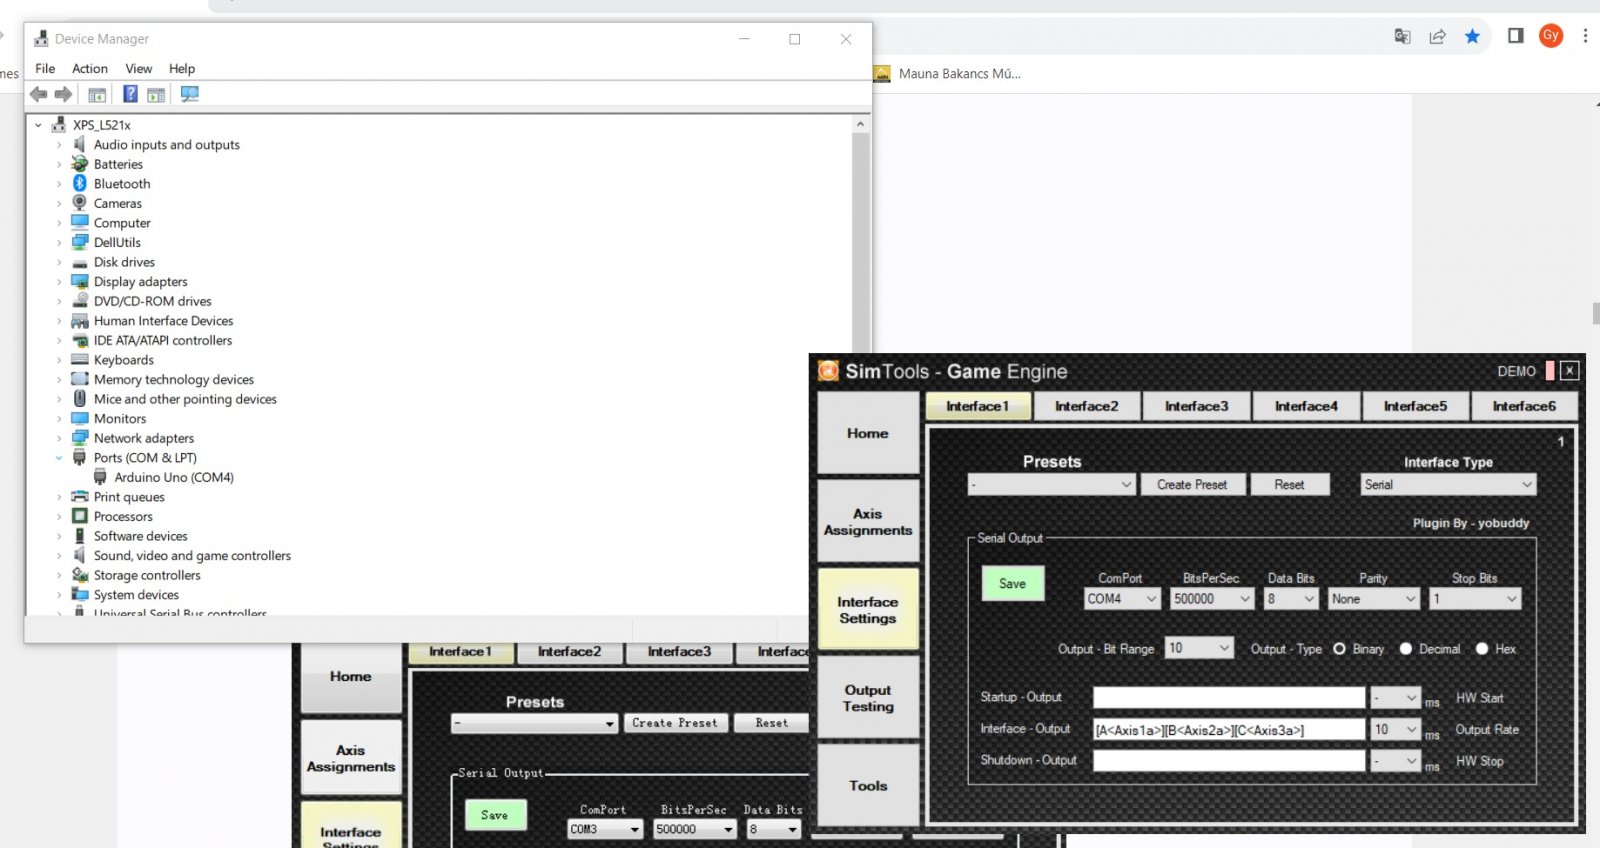The image size is (1600, 848).
Task: Open the Presets dropdown in SimTools
Action: click(1052, 485)
